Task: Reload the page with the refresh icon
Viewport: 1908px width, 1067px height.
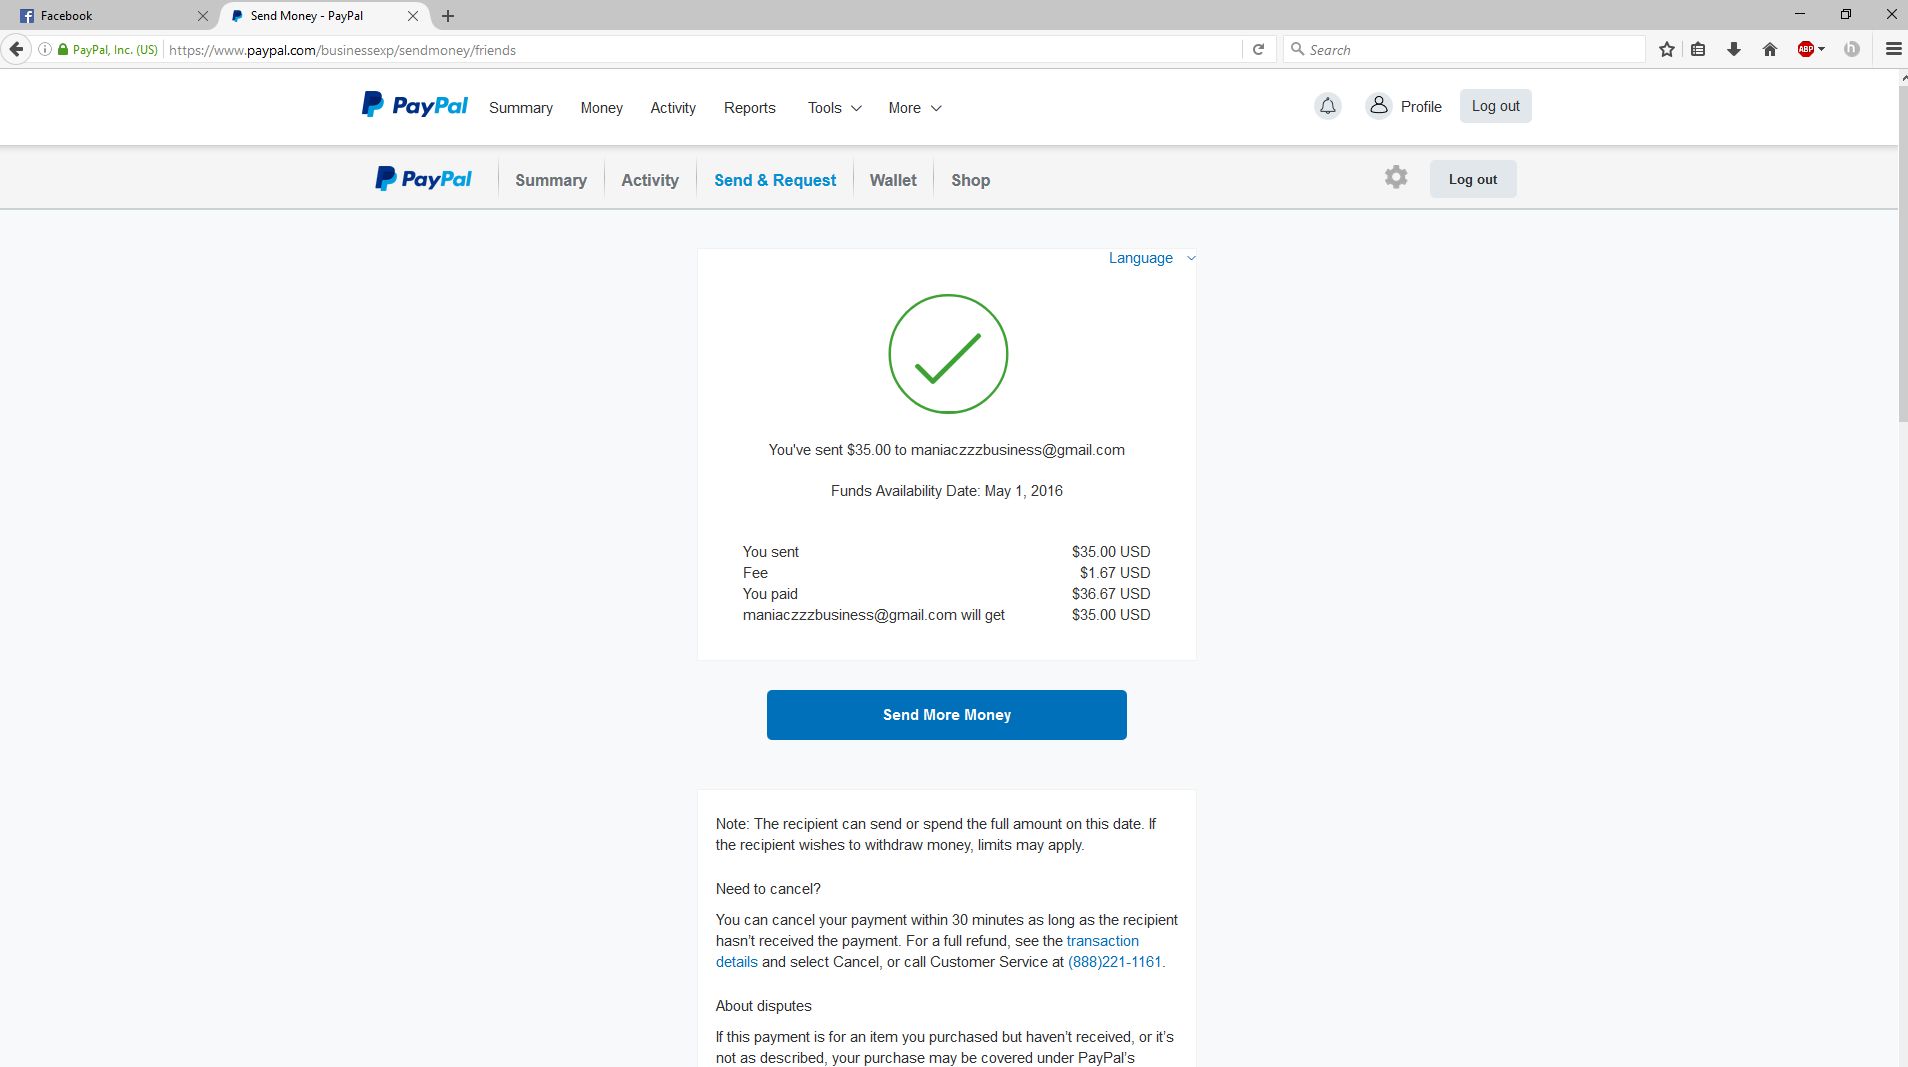Action: 1258,49
